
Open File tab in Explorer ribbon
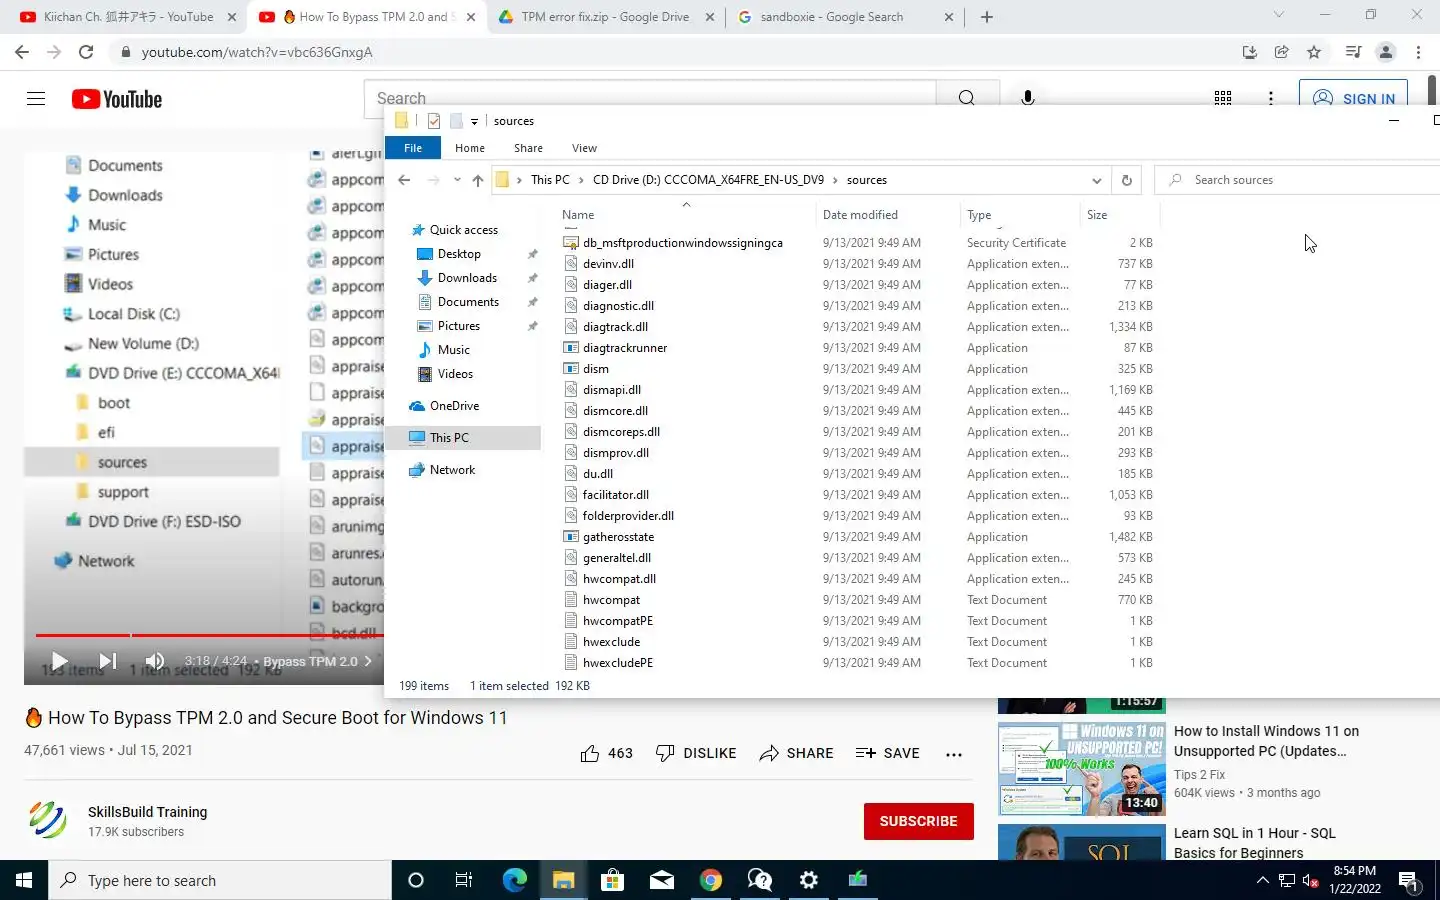coord(413,148)
